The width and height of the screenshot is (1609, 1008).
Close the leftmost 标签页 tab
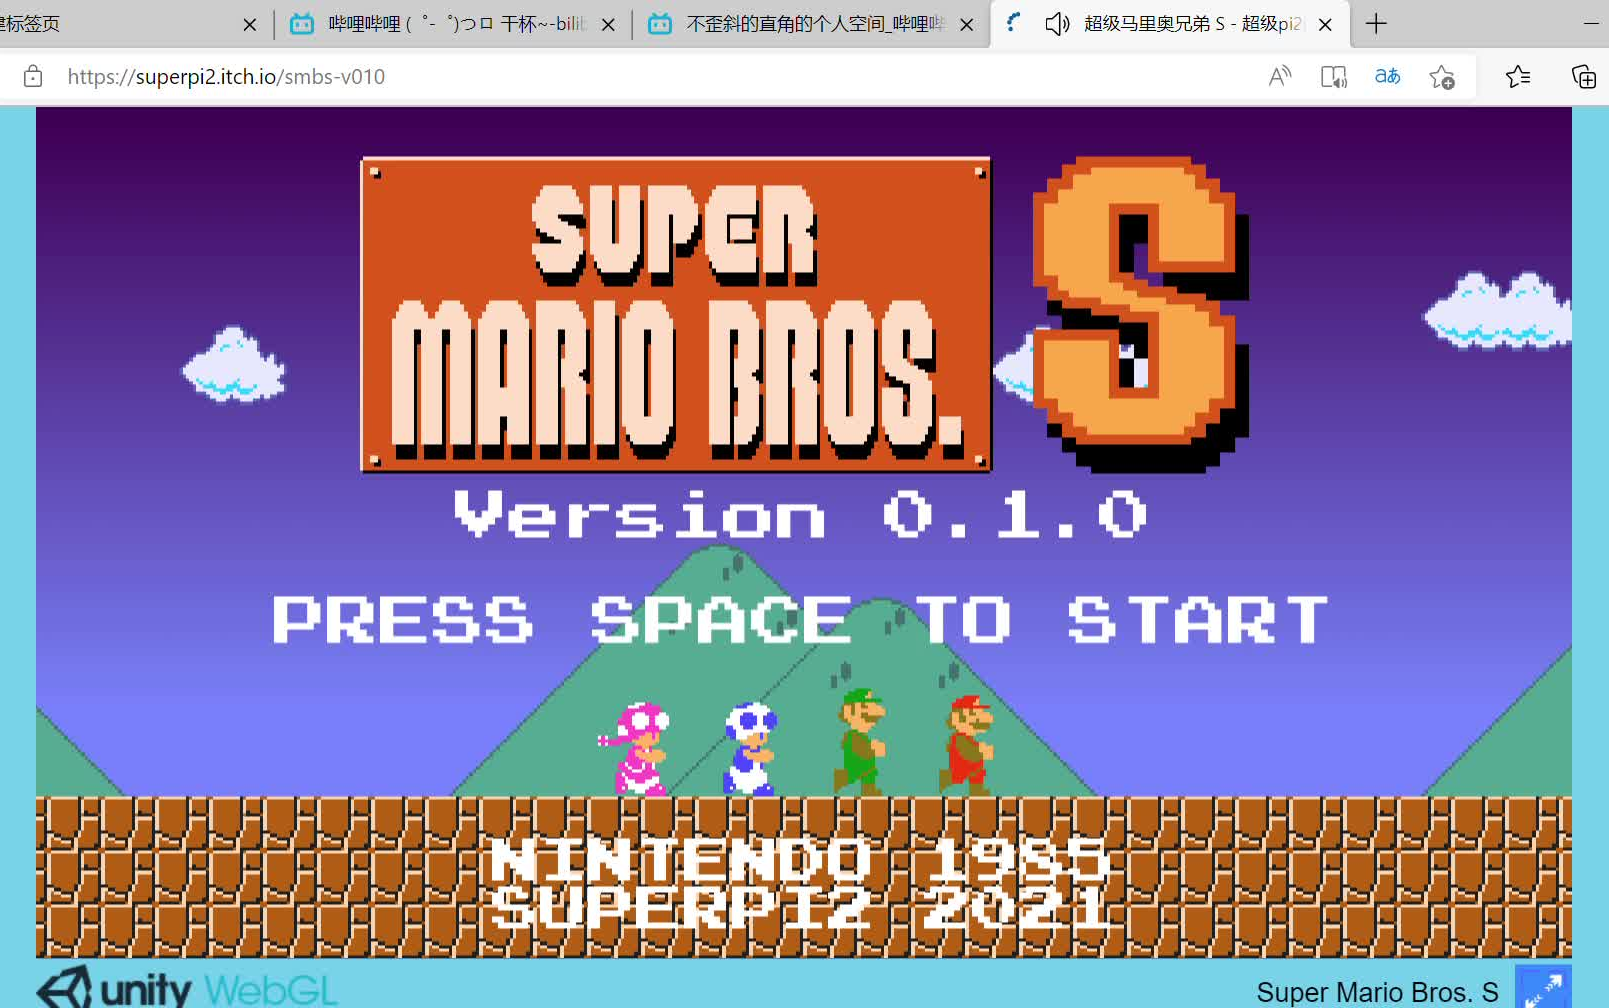[250, 24]
